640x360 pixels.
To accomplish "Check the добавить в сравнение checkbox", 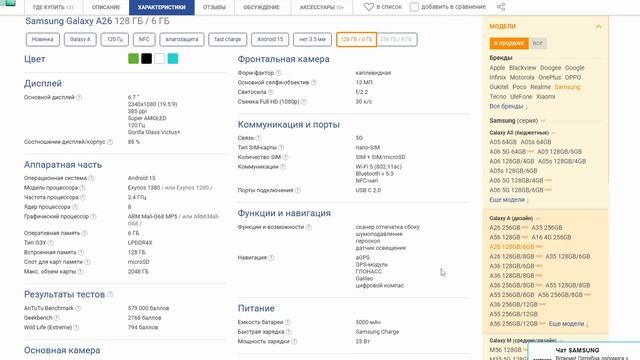I will click(x=414, y=7).
